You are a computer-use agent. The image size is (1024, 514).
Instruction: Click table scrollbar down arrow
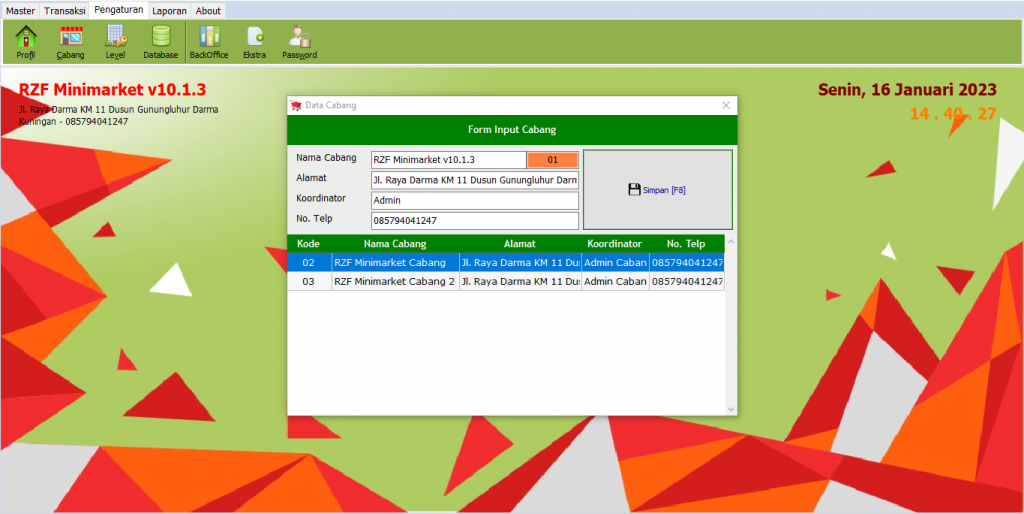pyautogui.click(x=731, y=409)
